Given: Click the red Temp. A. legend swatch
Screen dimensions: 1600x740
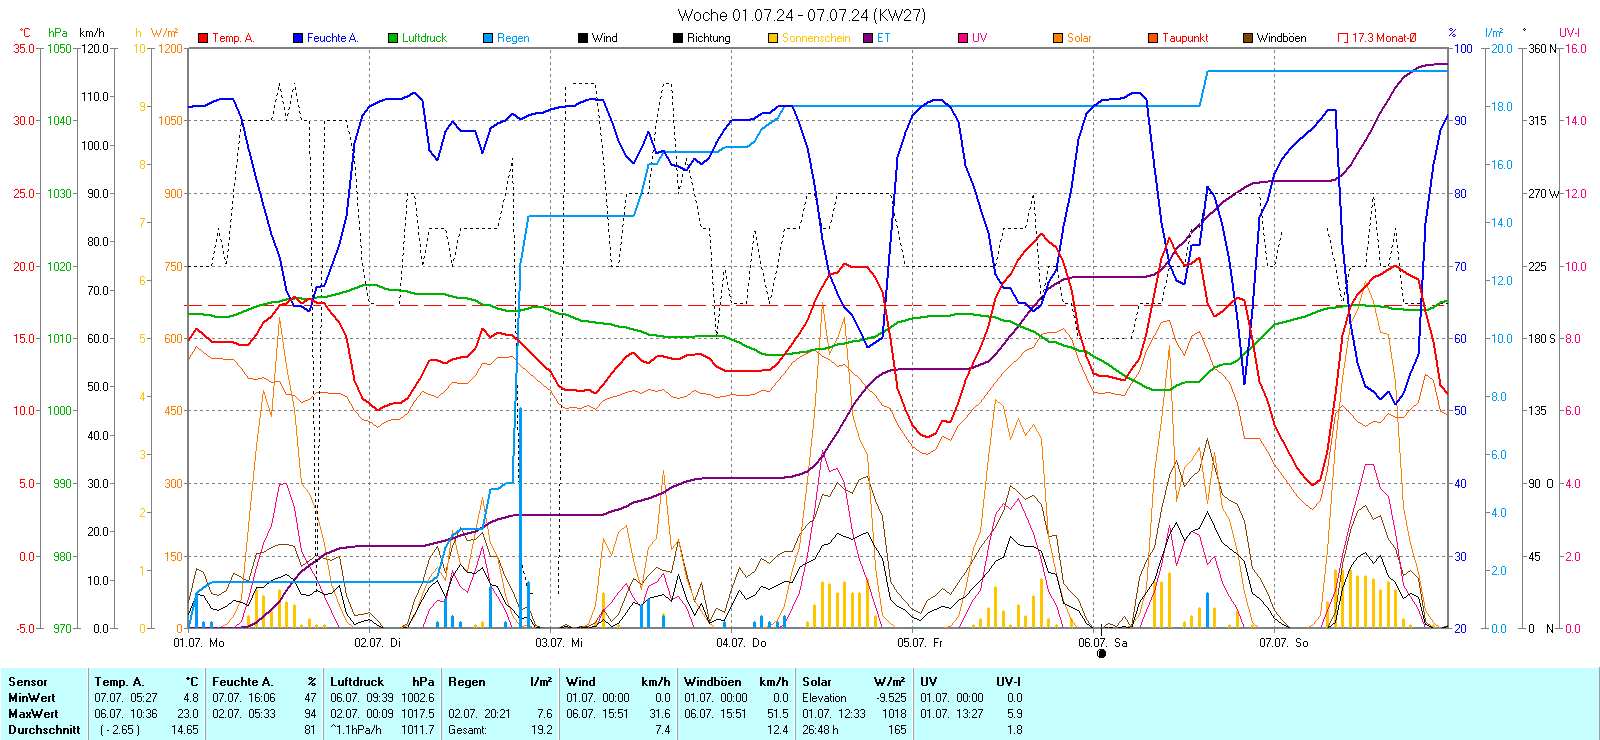Looking at the screenshot, I should coord(203,38).
